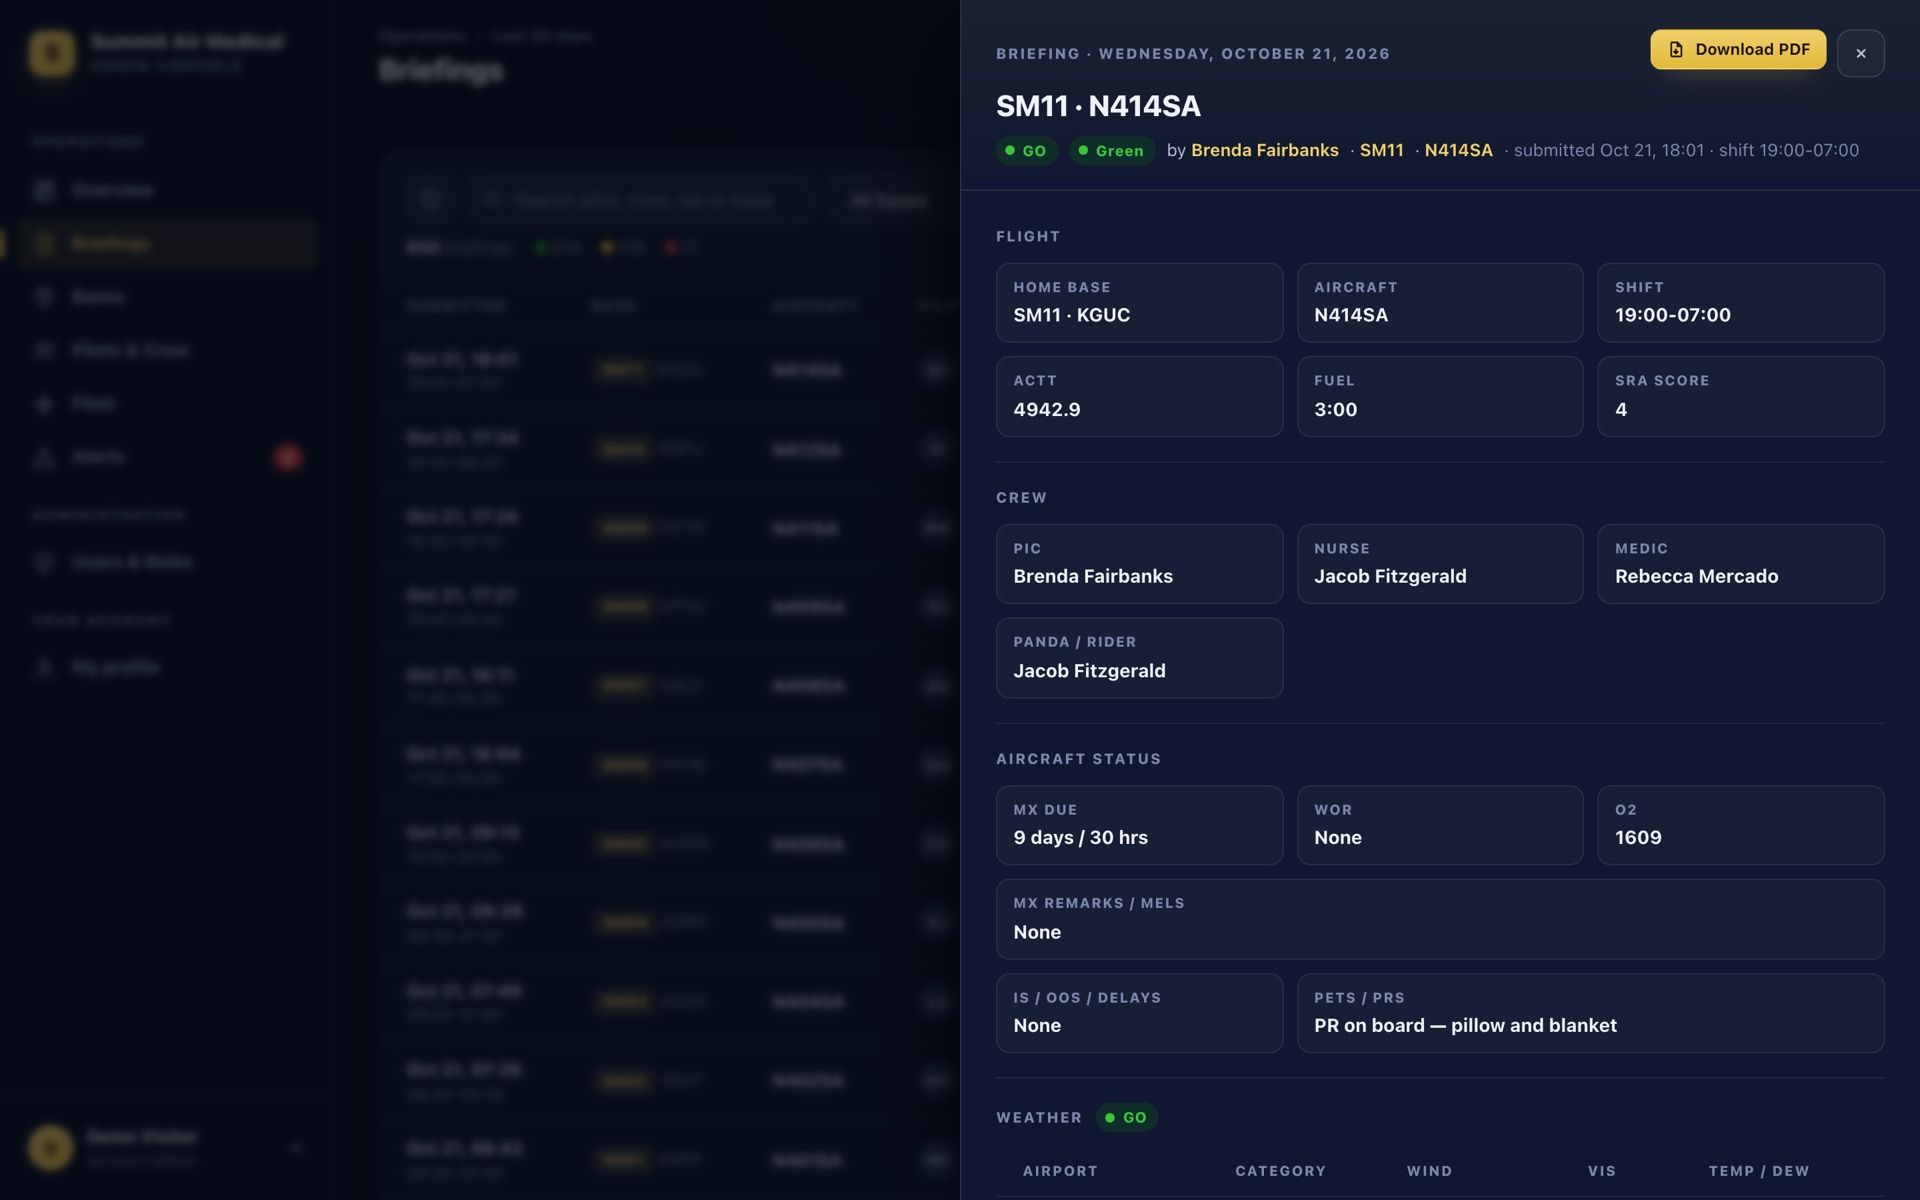Click the Category column header
Viewport: 1920px width, 1200px height.
tap(1280, 1171)
